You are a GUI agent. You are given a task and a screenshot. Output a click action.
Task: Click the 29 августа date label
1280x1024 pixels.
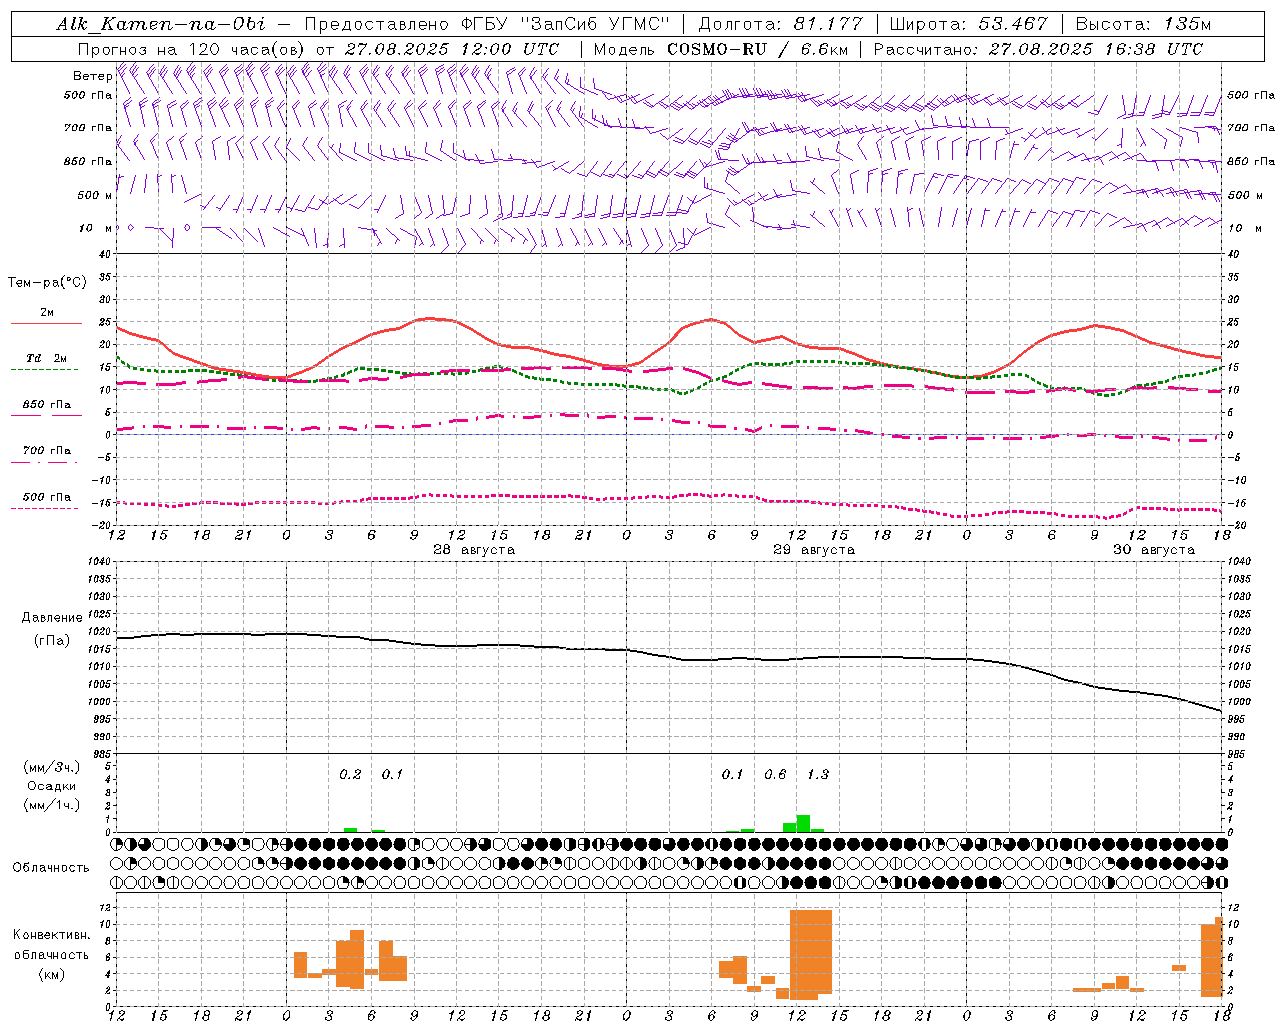[814, 550]
